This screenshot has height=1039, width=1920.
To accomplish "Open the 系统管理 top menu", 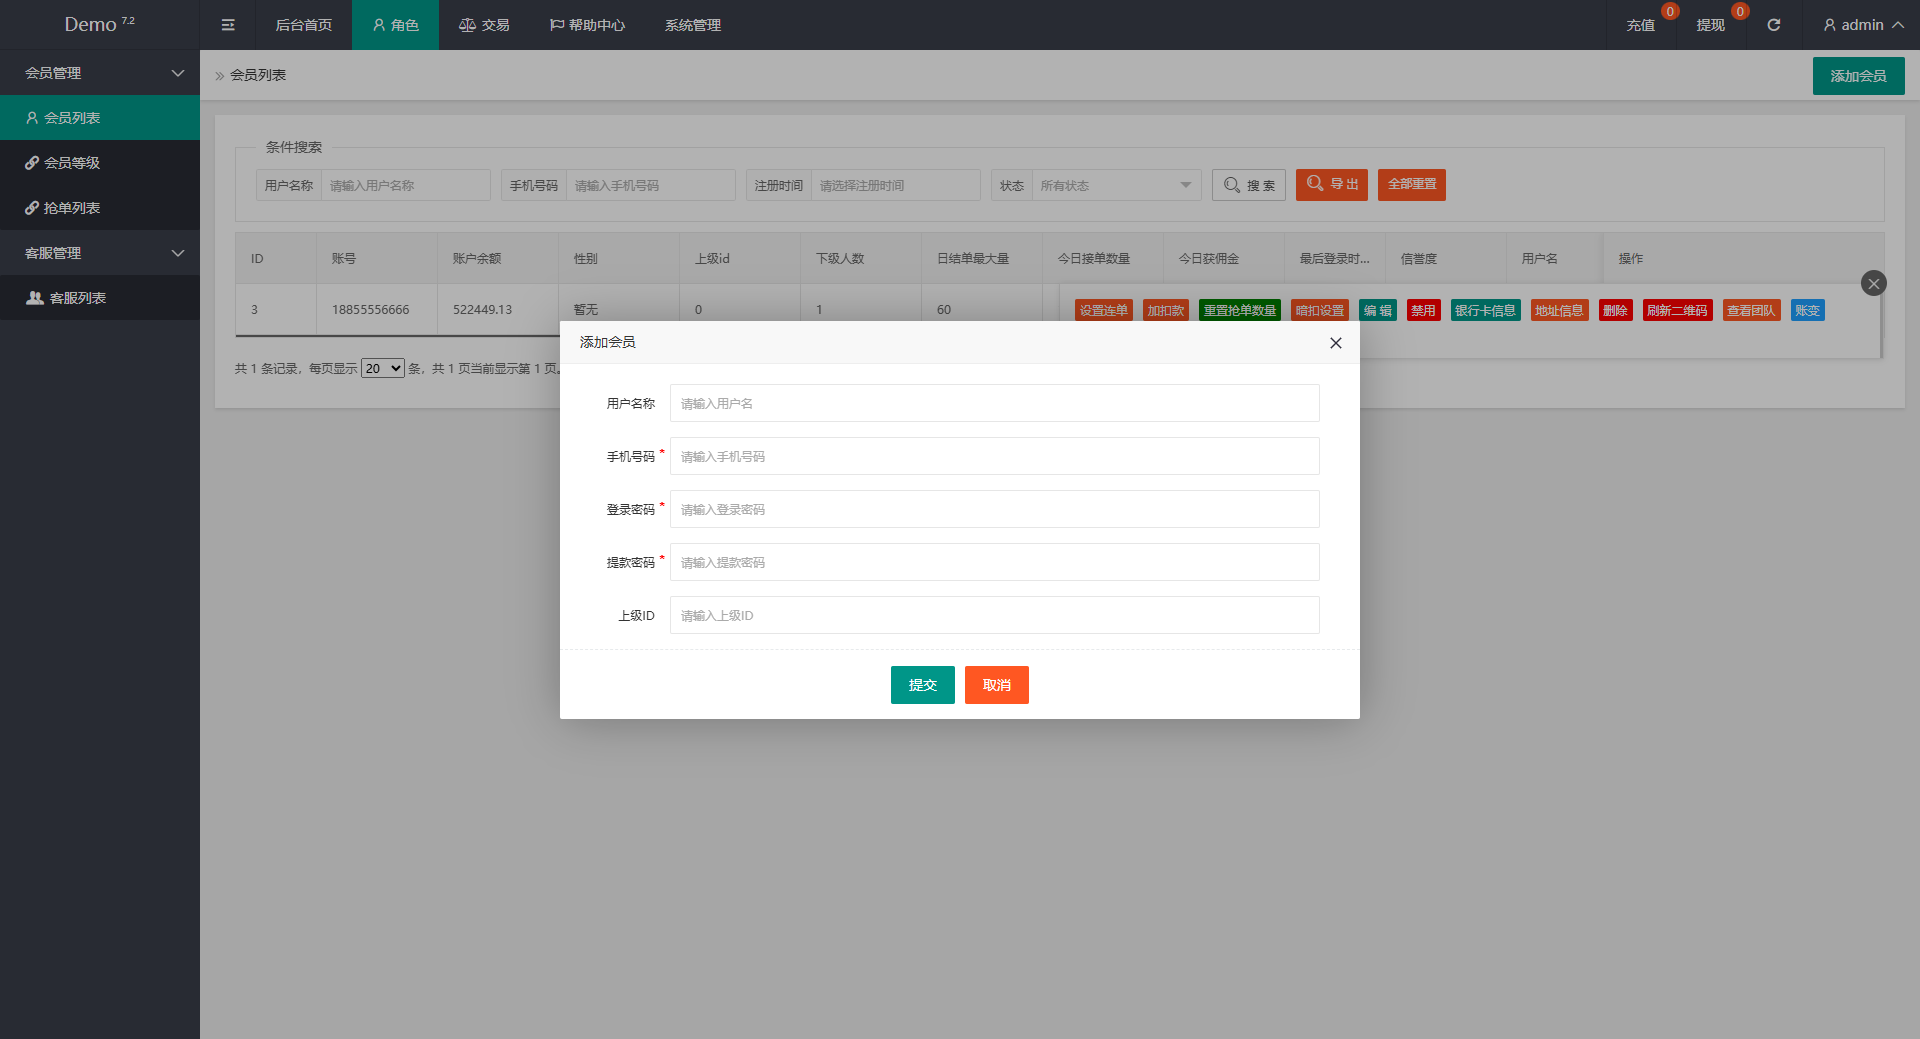I will pyautogui.click(x=692, y=25).
